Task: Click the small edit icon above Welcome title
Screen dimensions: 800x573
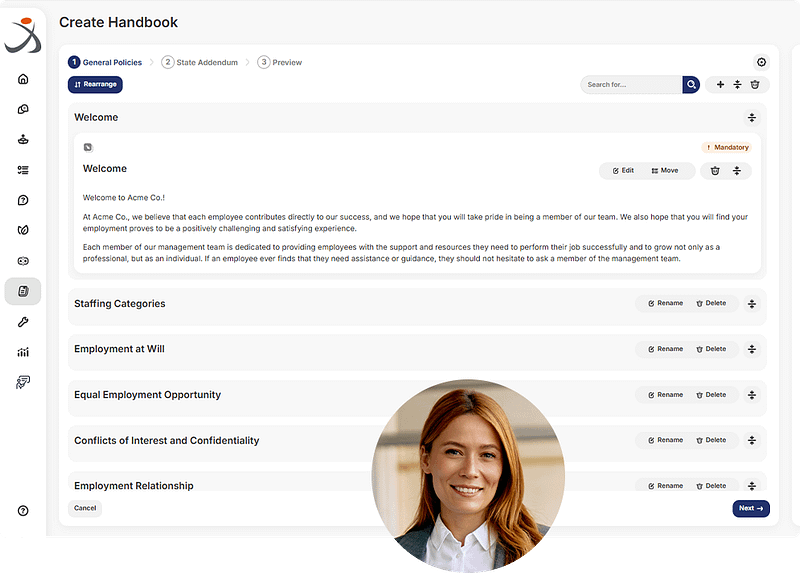Action: 88,147
